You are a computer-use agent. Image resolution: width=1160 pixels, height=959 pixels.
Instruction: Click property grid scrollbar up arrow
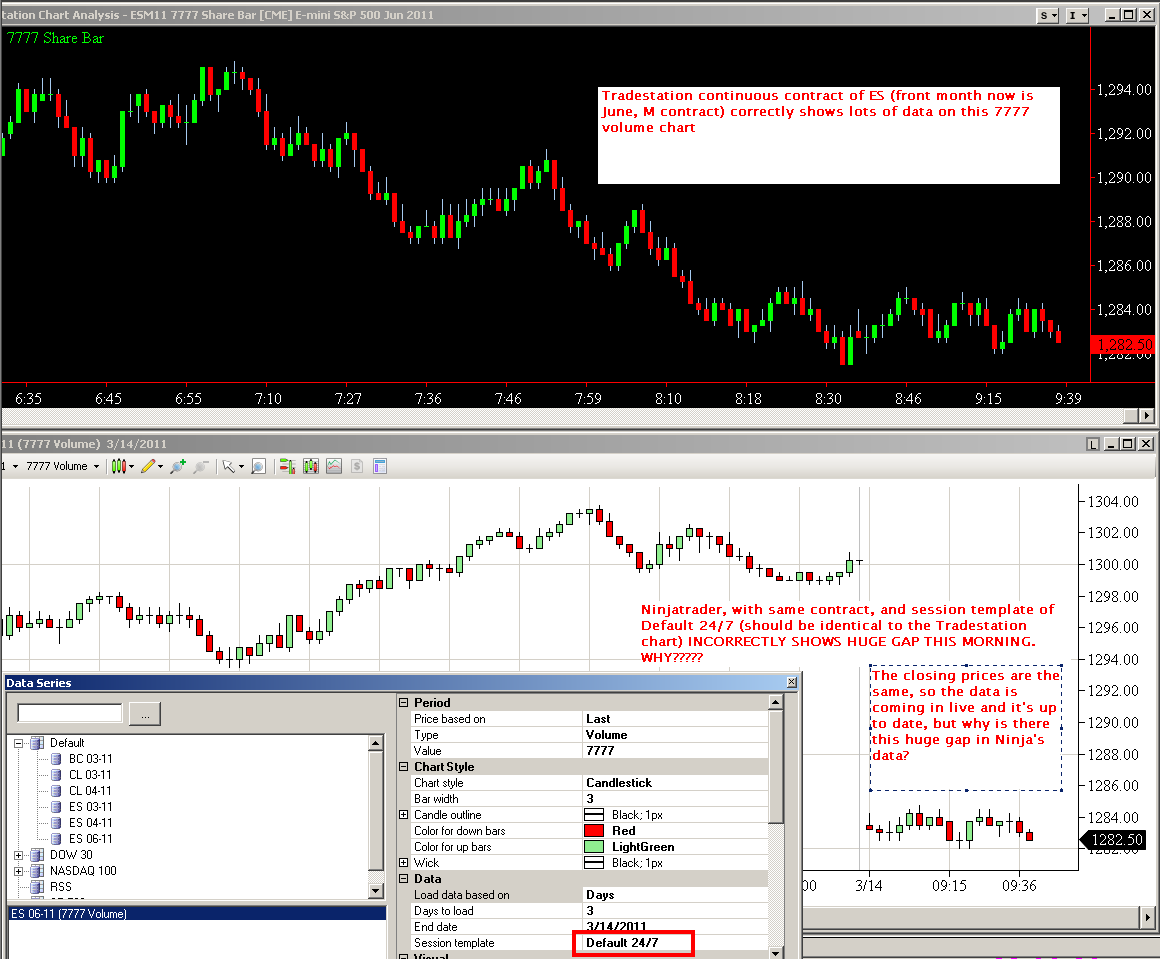pyautogui.click(x=775, y=701)
